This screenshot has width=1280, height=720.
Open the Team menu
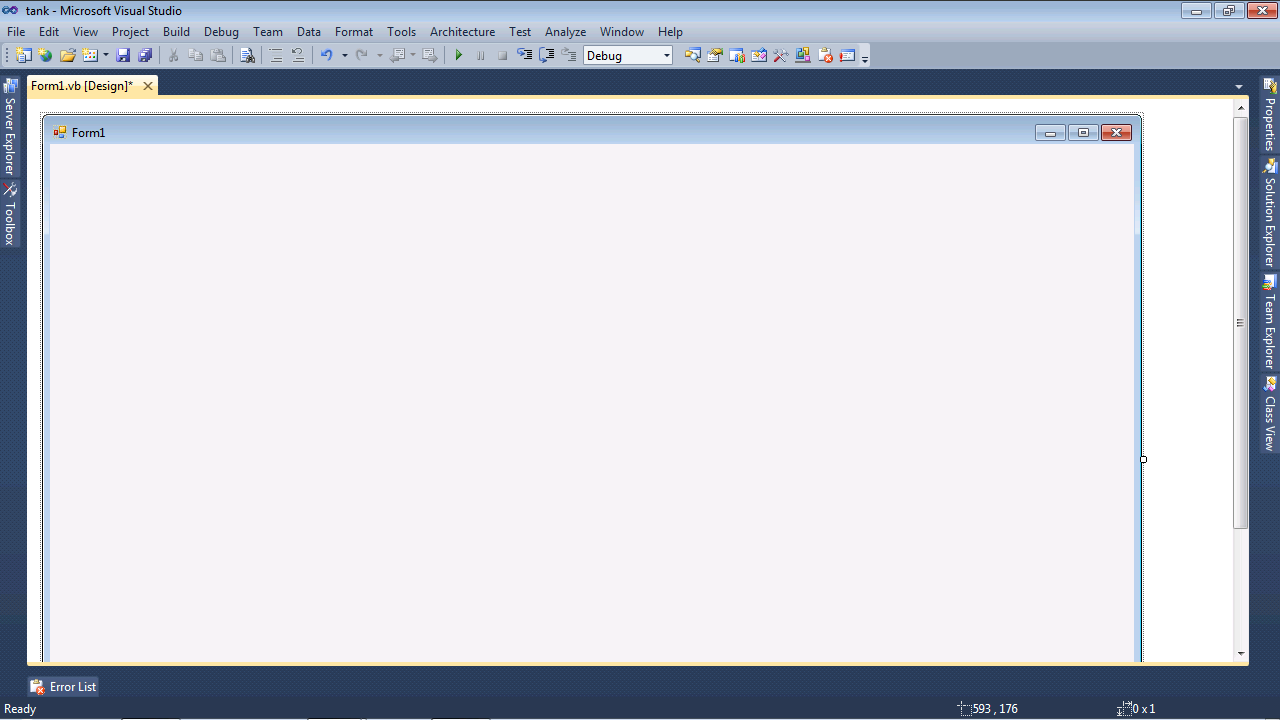(267, 32)
